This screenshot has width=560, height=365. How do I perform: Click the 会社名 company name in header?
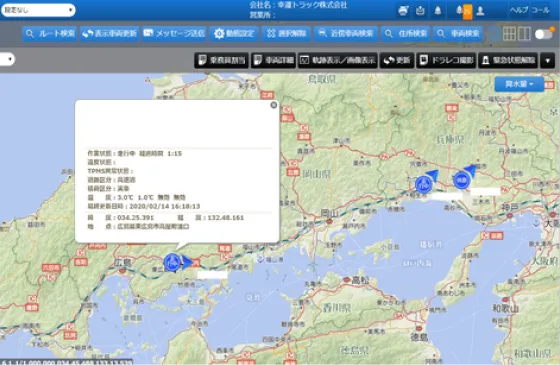click(x=298, y=5)
